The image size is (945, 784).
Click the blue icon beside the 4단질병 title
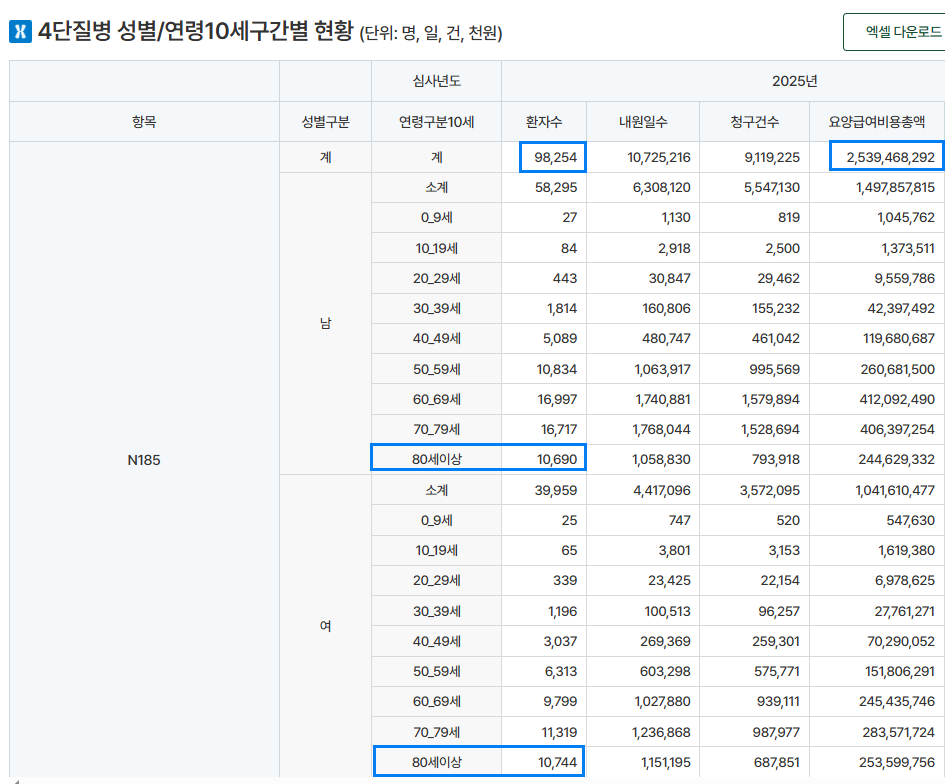[20, 31]
